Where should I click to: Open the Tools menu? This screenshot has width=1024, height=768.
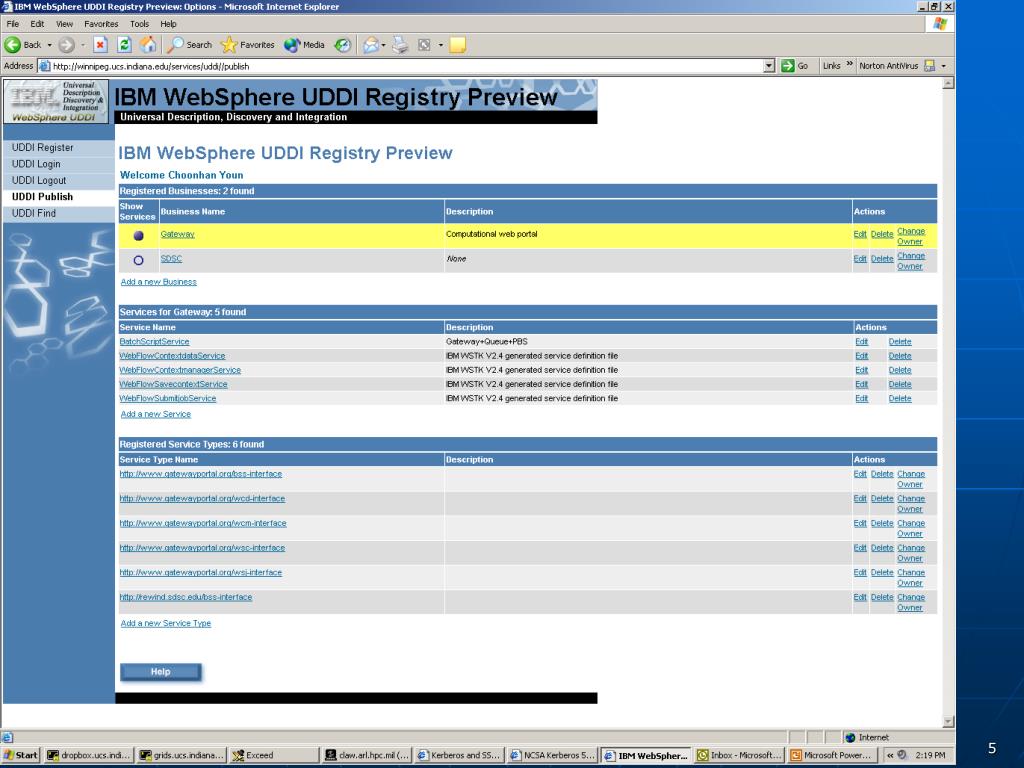tap(139, 24)
